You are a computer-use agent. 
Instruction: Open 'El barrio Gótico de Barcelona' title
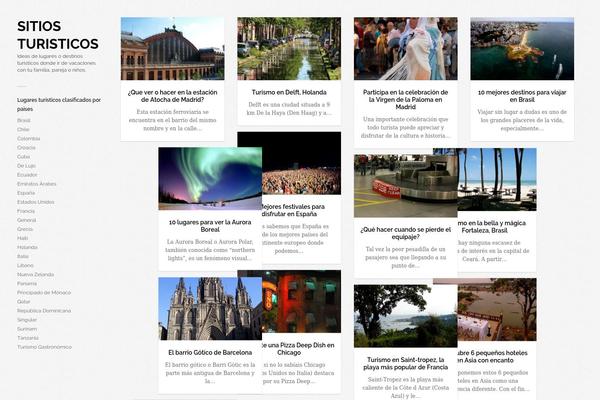(210, 353)
